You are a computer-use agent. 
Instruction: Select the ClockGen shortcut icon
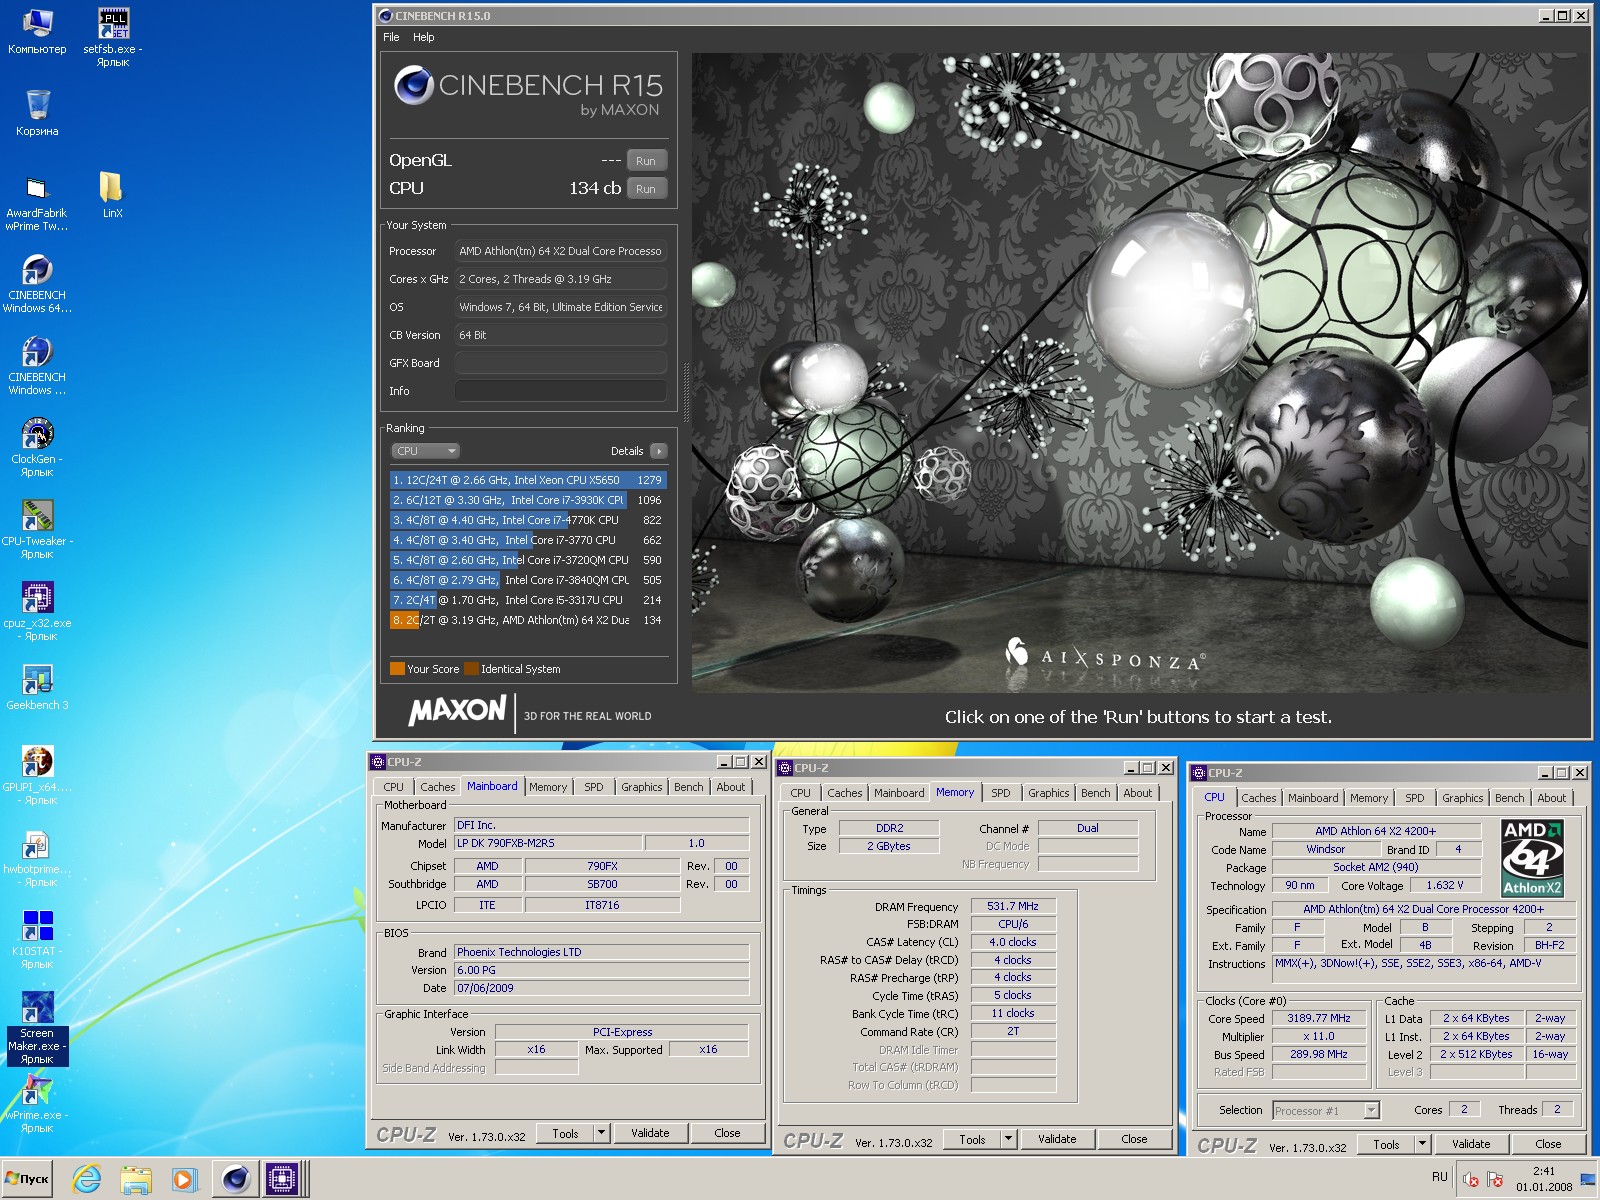[x=37, y=447]
